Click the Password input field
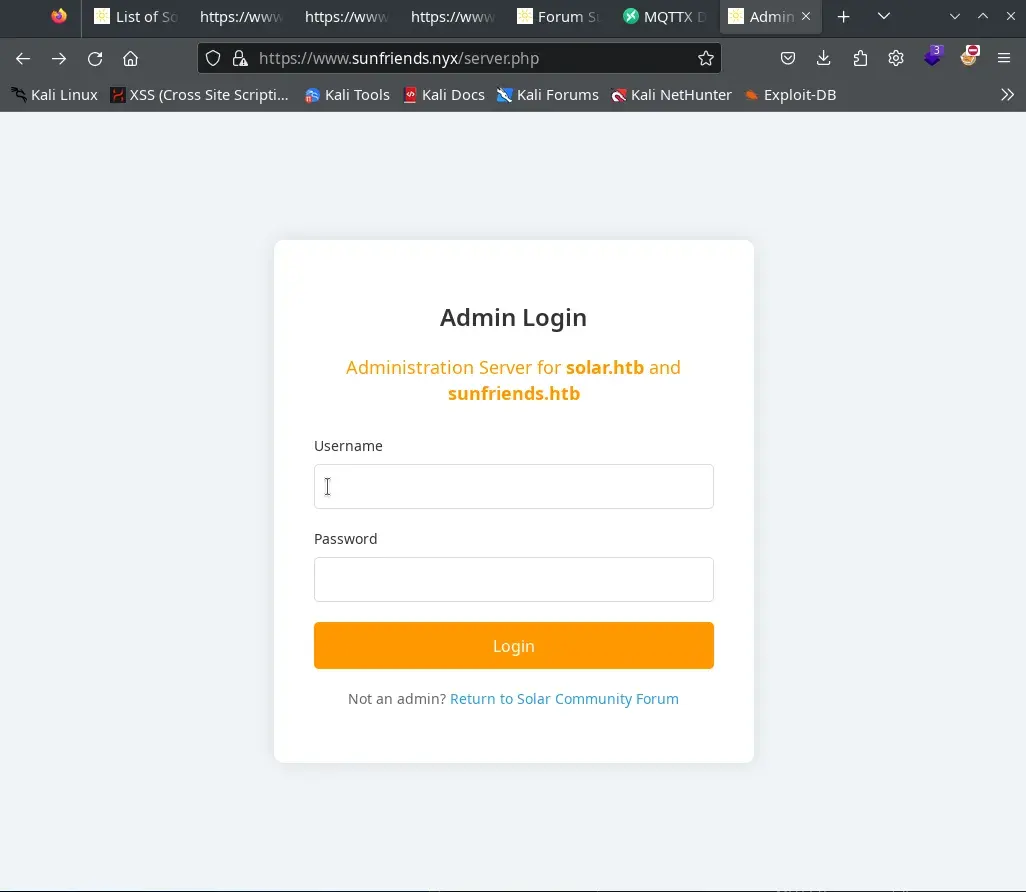The width and height of the screenshot is (1026, 892). (514, 579)
